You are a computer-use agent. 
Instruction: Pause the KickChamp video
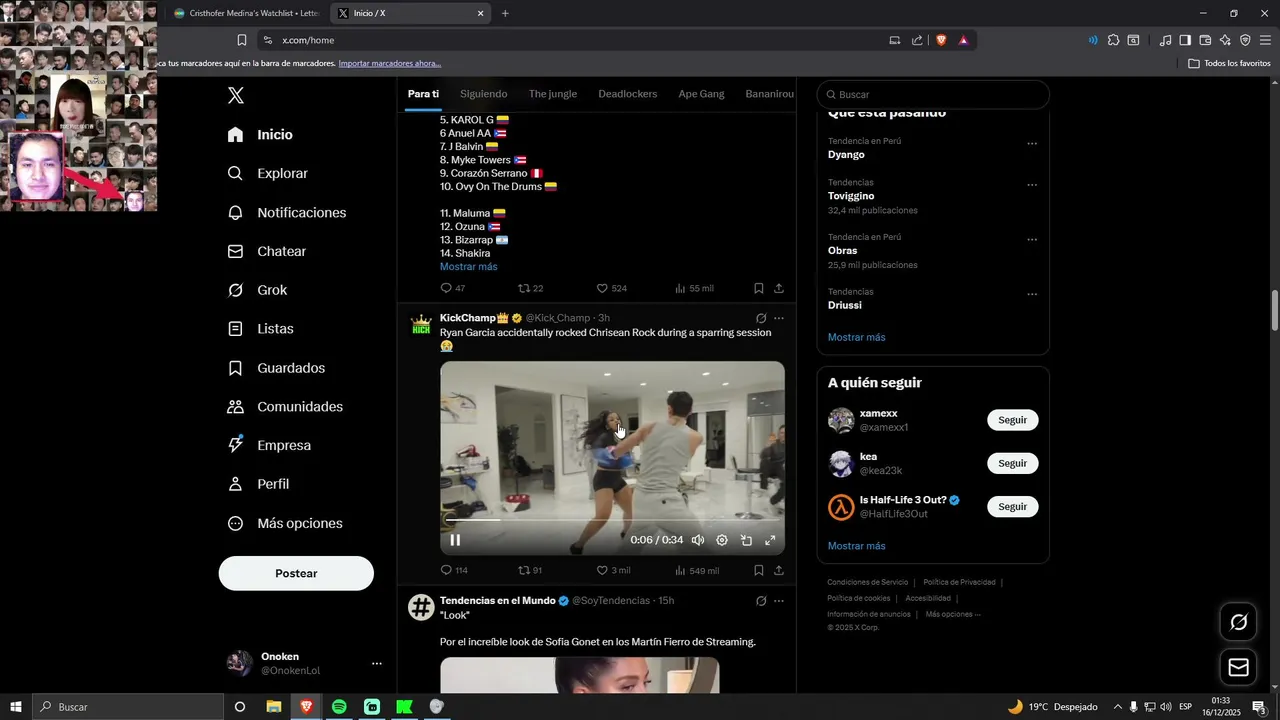[x=455, y=540]
